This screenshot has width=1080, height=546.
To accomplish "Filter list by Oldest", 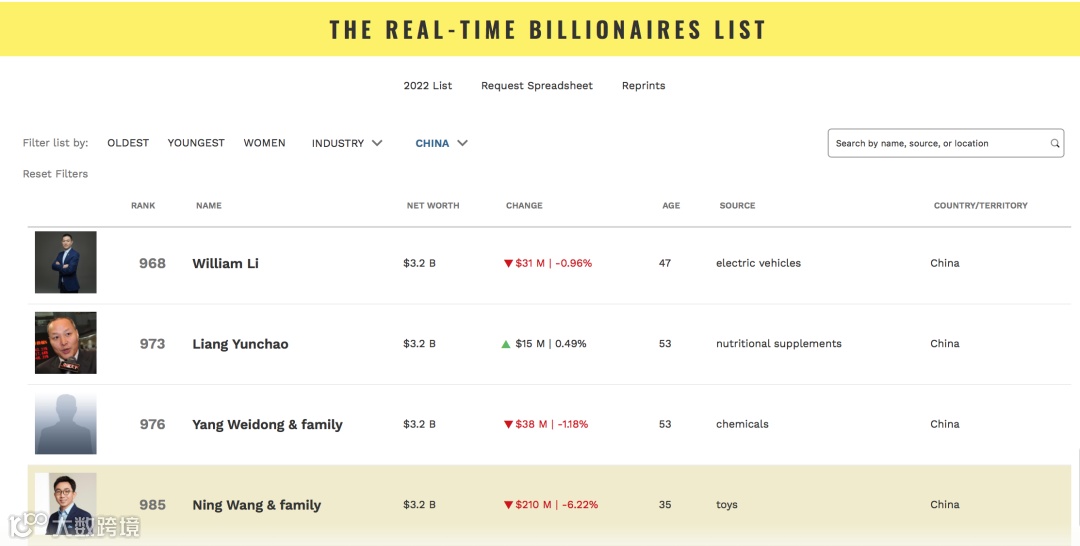I will 128,143.
